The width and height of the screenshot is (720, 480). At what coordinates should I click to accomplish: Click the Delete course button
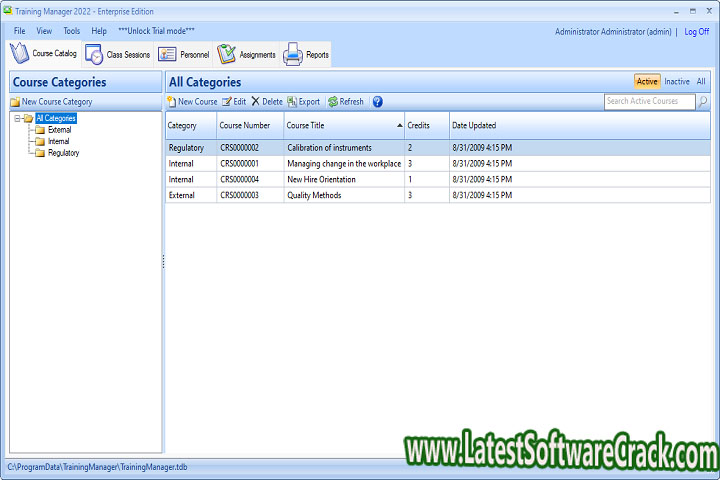pos(267,102)
